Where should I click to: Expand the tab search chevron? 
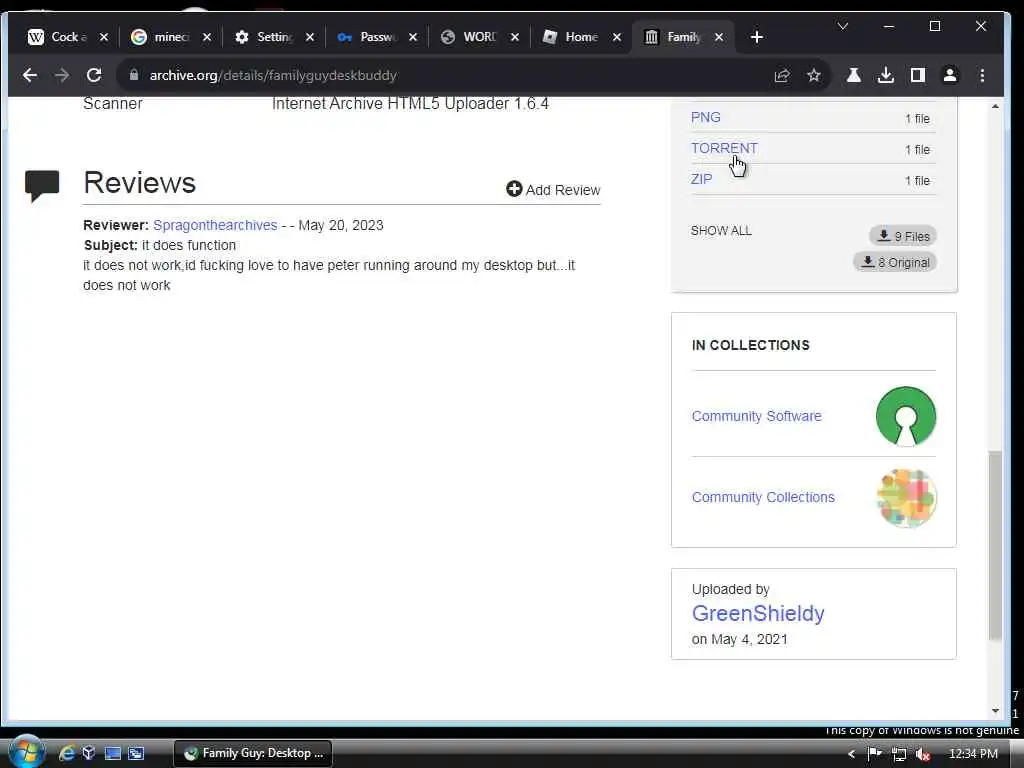[842, 26]
